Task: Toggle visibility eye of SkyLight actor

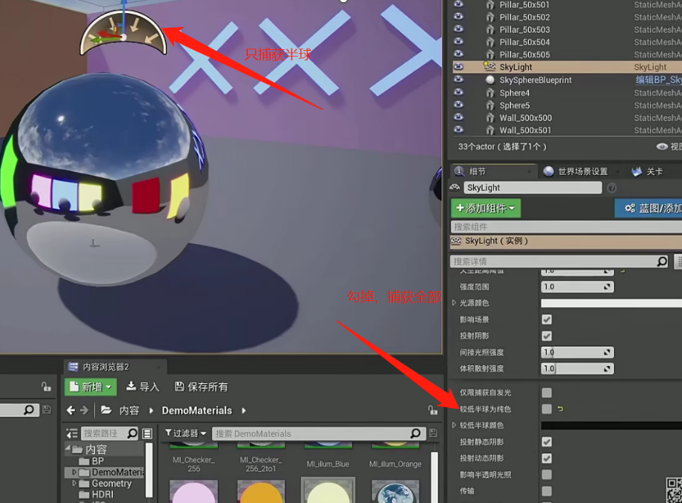Action: coord(459,67)
